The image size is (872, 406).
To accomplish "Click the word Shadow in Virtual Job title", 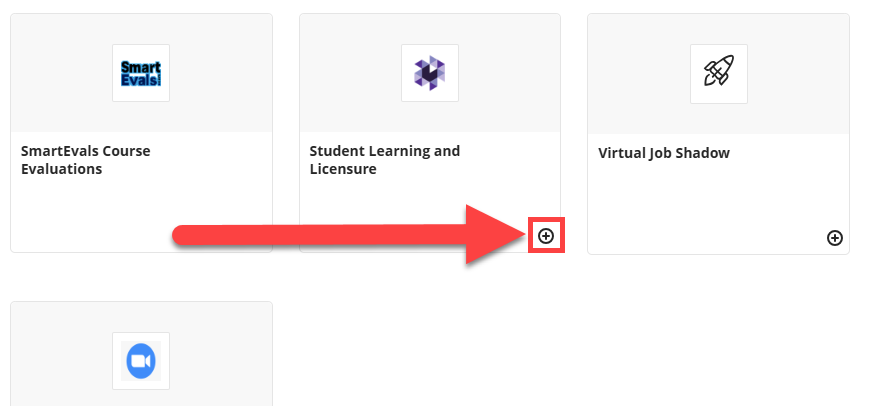I will [x=702, y=153].
